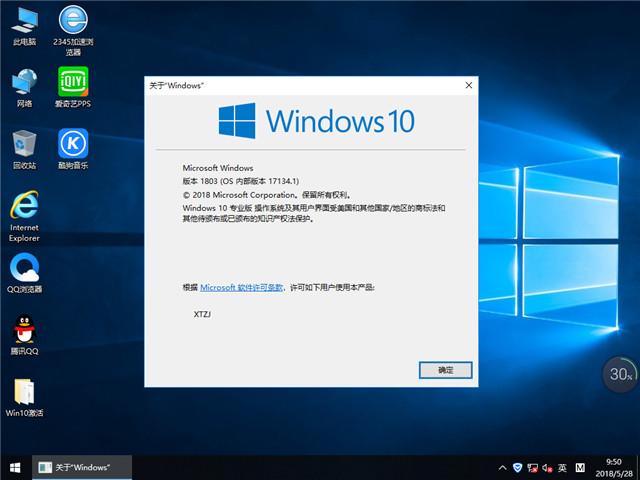Image resolution: width=640 pixels, height=480 pixels.
Task: Open the Microsoft software license terms link
Action: click(241, 287)
